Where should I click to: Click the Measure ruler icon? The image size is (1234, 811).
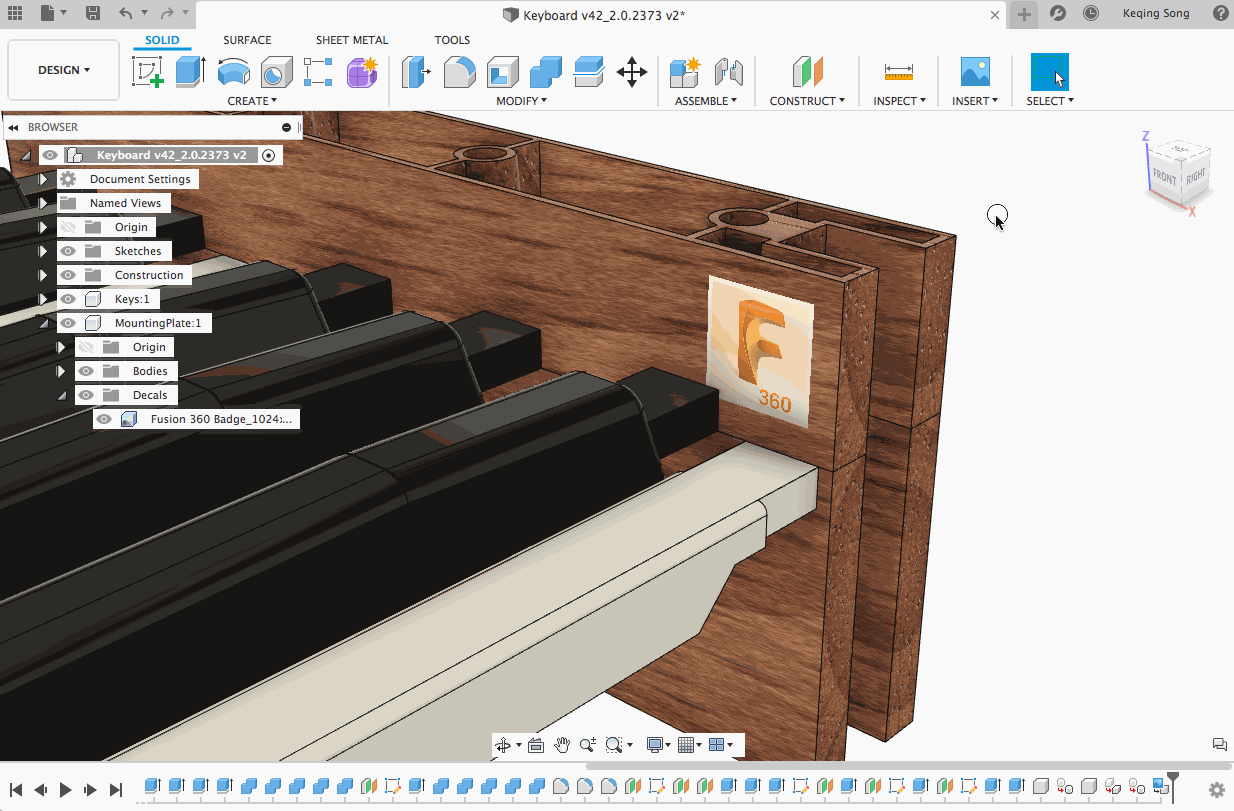[x=899, y=72]
